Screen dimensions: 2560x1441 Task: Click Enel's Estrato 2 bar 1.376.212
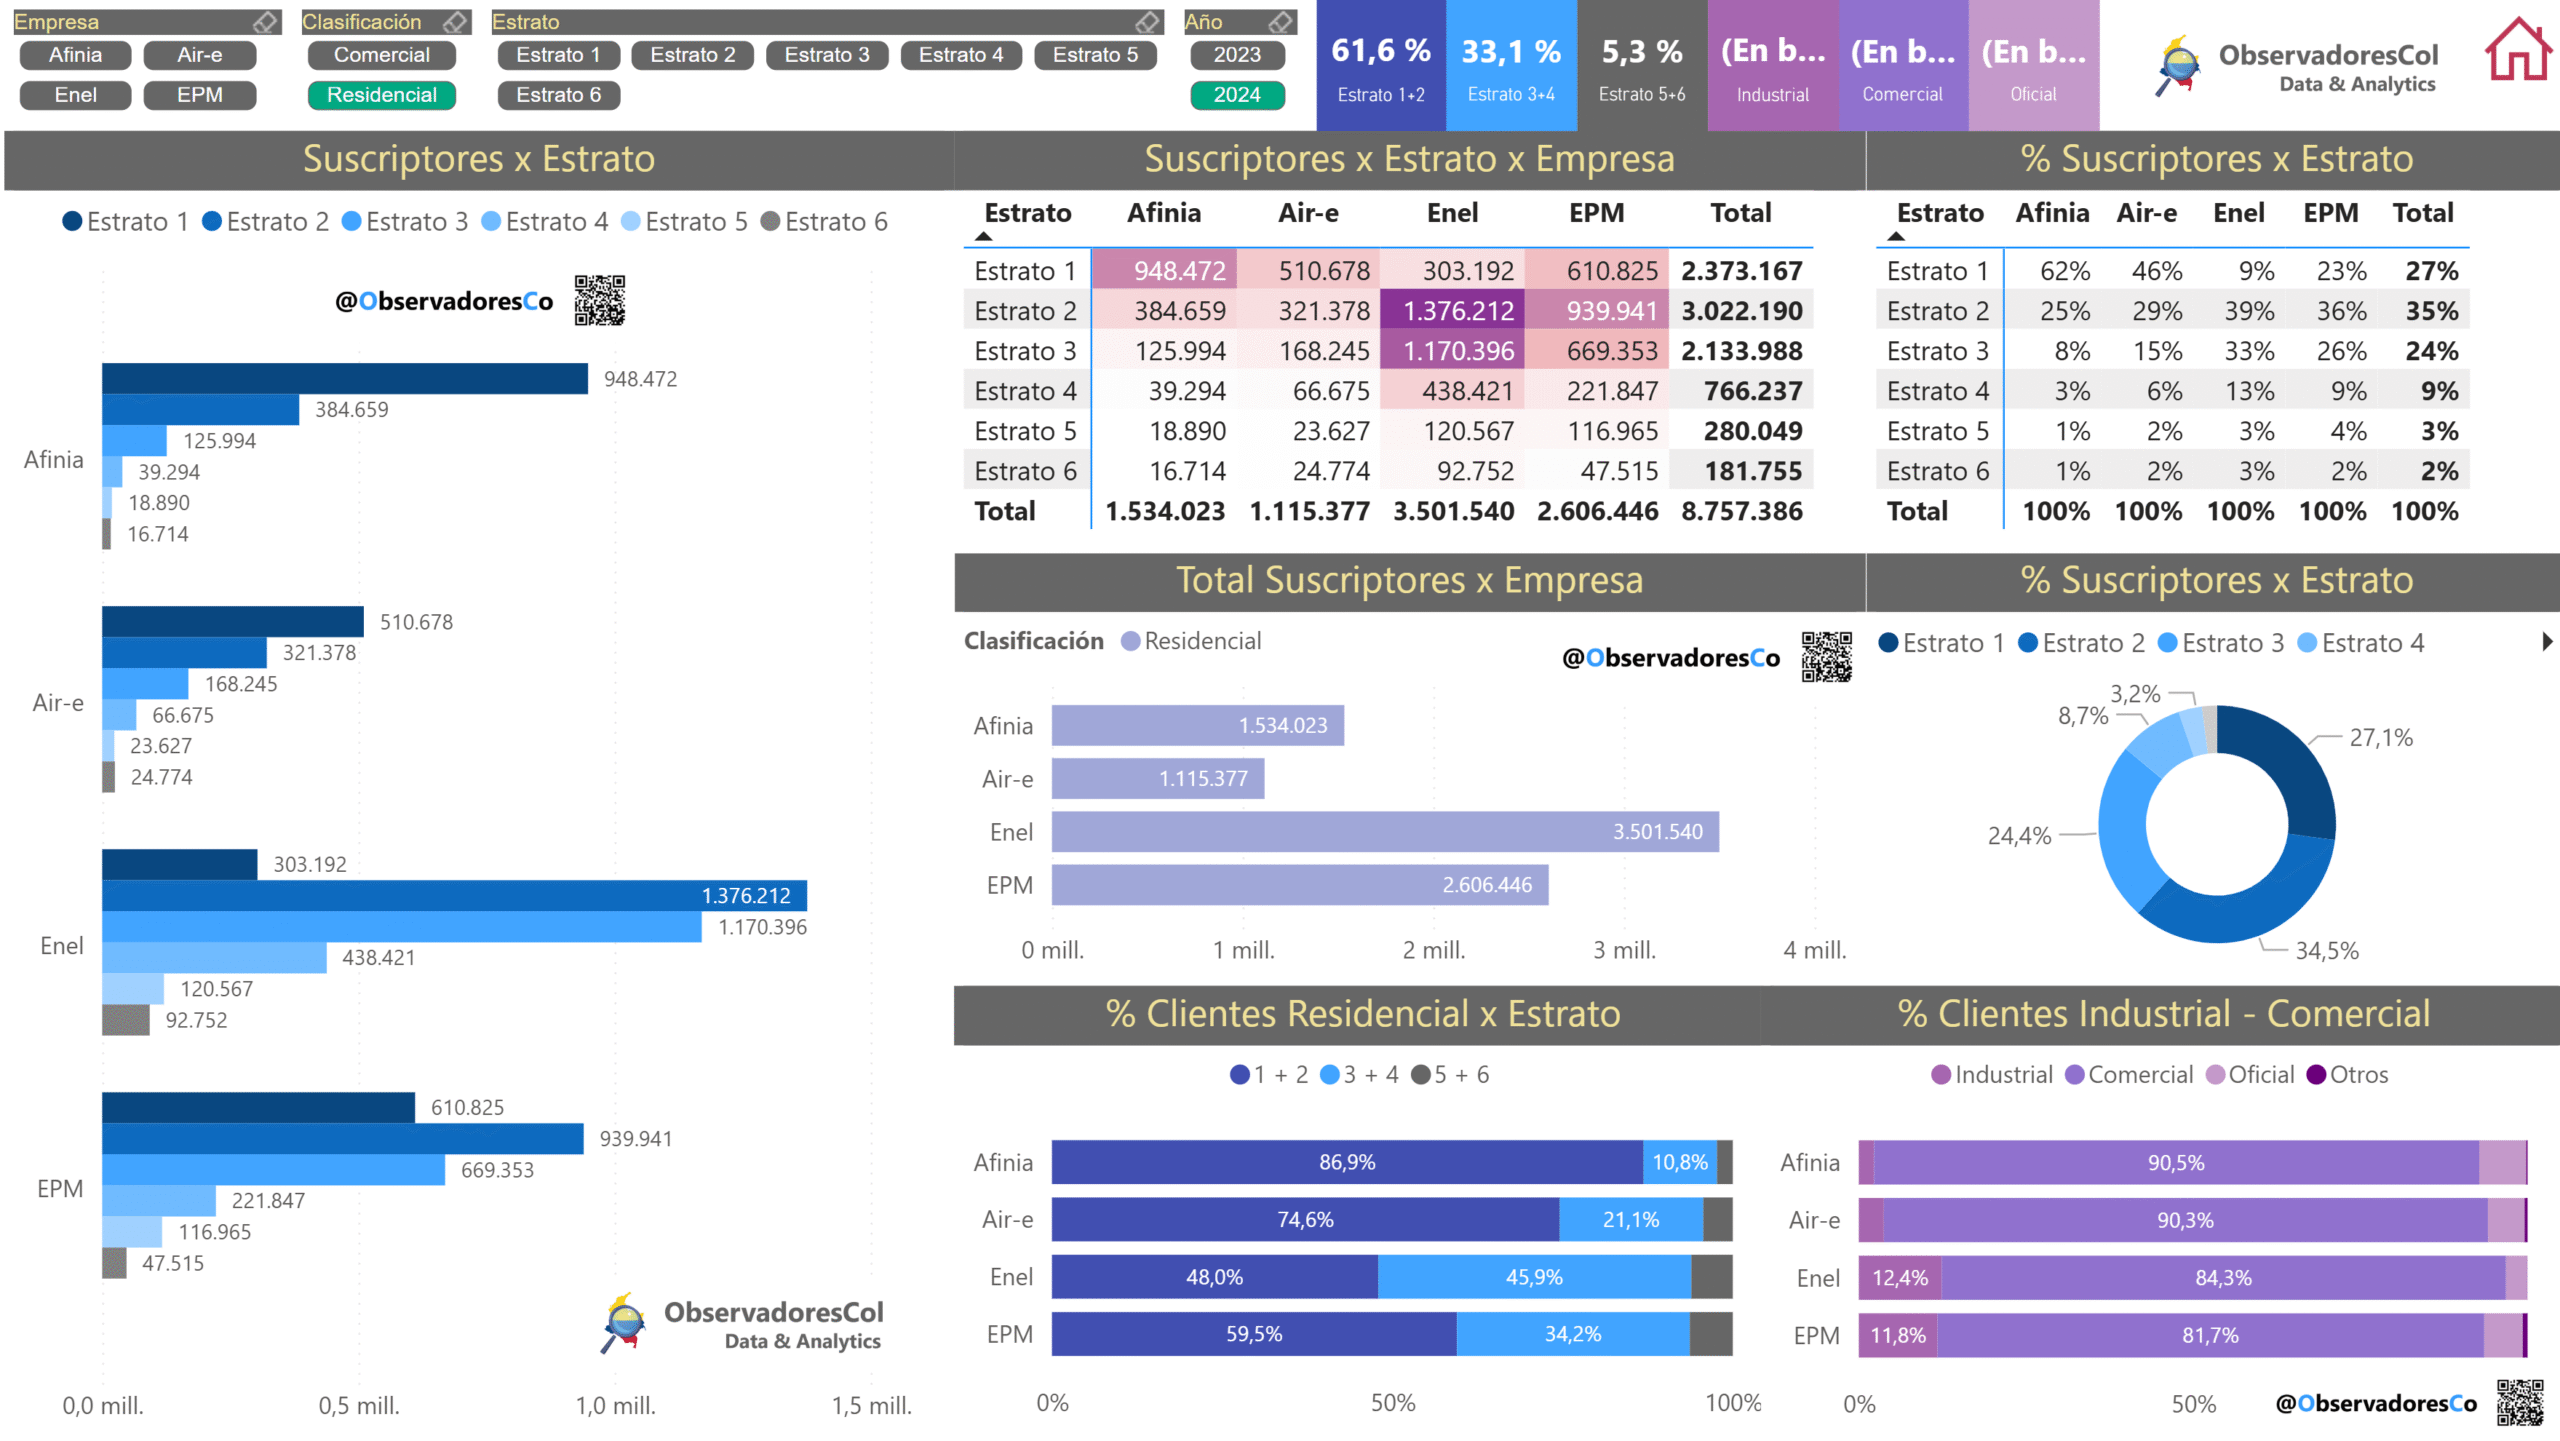click(453, 895)
